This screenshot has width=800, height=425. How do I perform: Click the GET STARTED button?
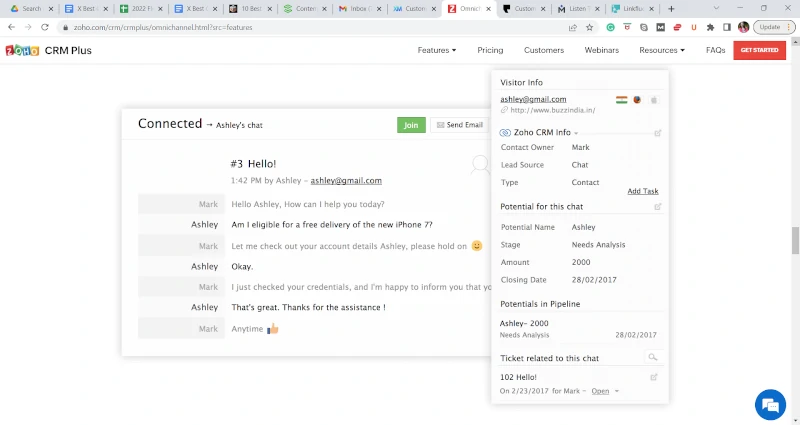tap(759, 50)
